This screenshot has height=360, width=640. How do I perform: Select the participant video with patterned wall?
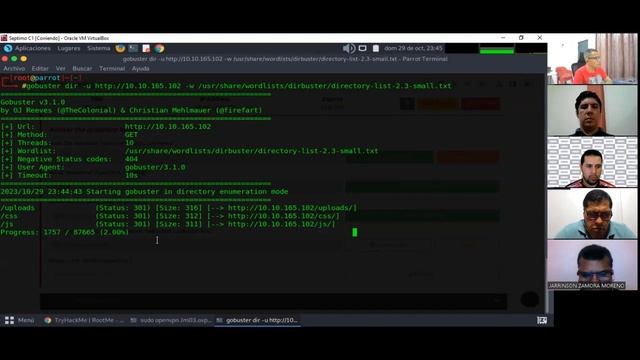[592, 162]
